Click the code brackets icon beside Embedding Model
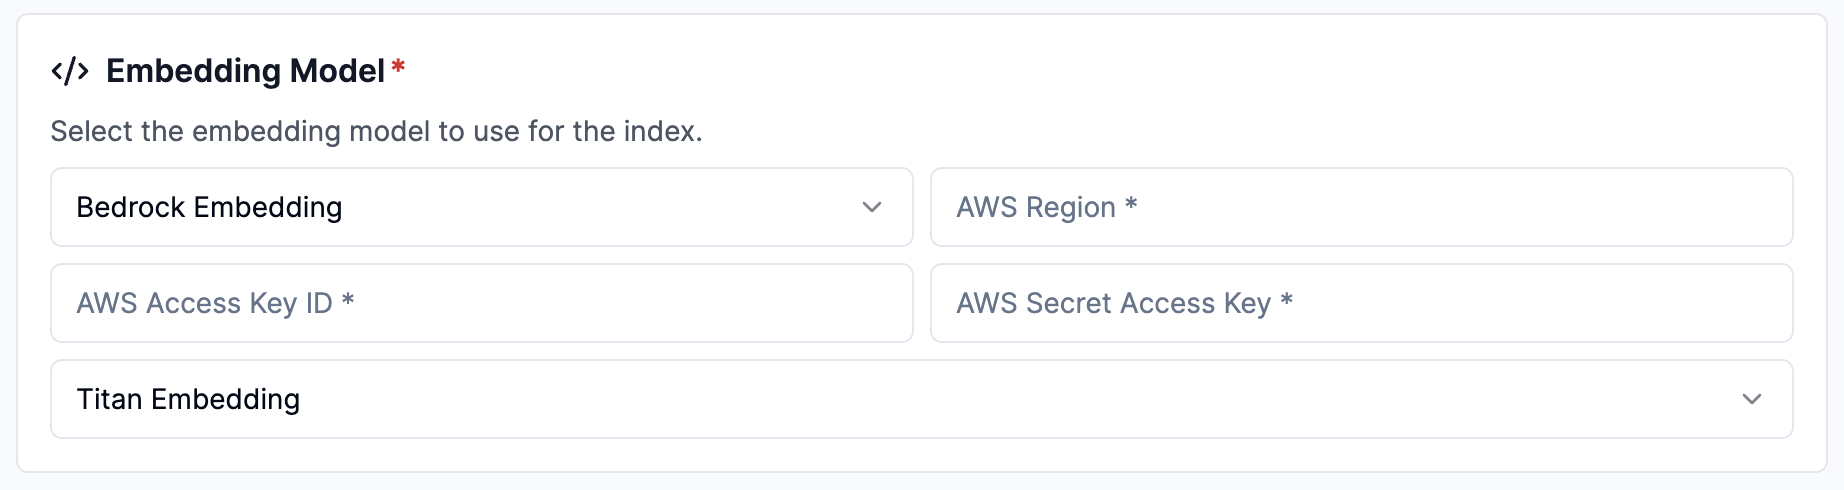This screenshot has width=1844, height=490. point(70,71)
